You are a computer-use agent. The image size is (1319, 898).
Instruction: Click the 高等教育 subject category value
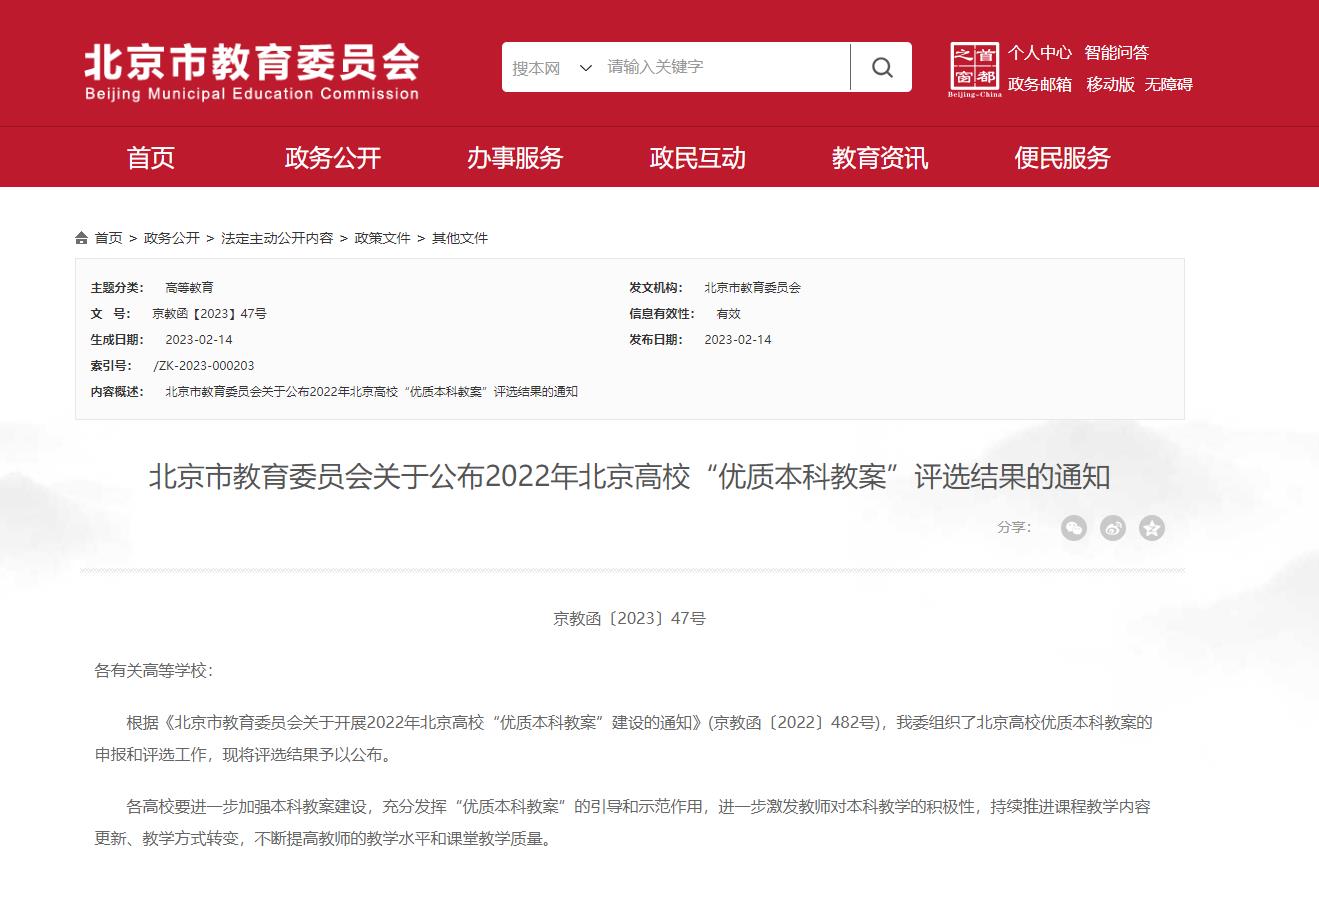(x=189, y=288)
